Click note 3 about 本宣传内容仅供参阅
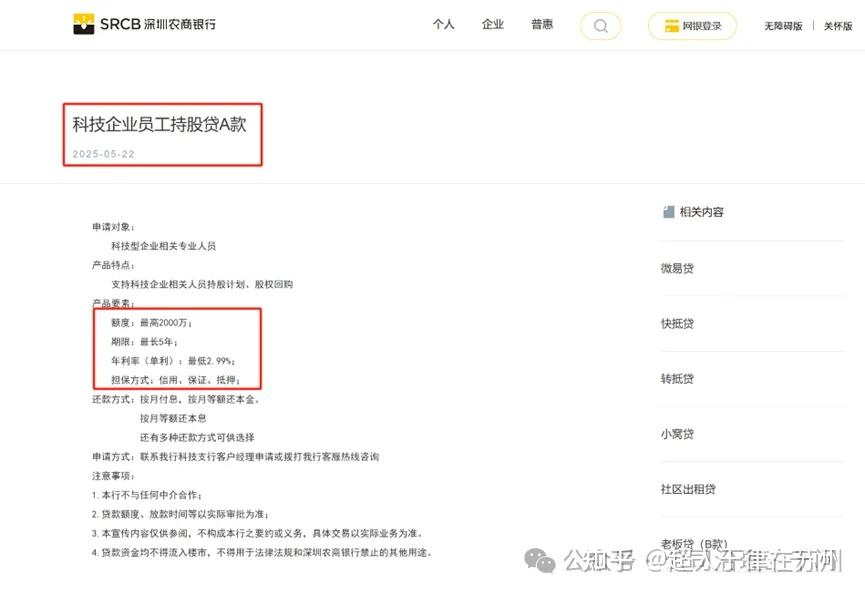Image resolution: width=865 pixels, height=595 pixels. click(258, 533)
